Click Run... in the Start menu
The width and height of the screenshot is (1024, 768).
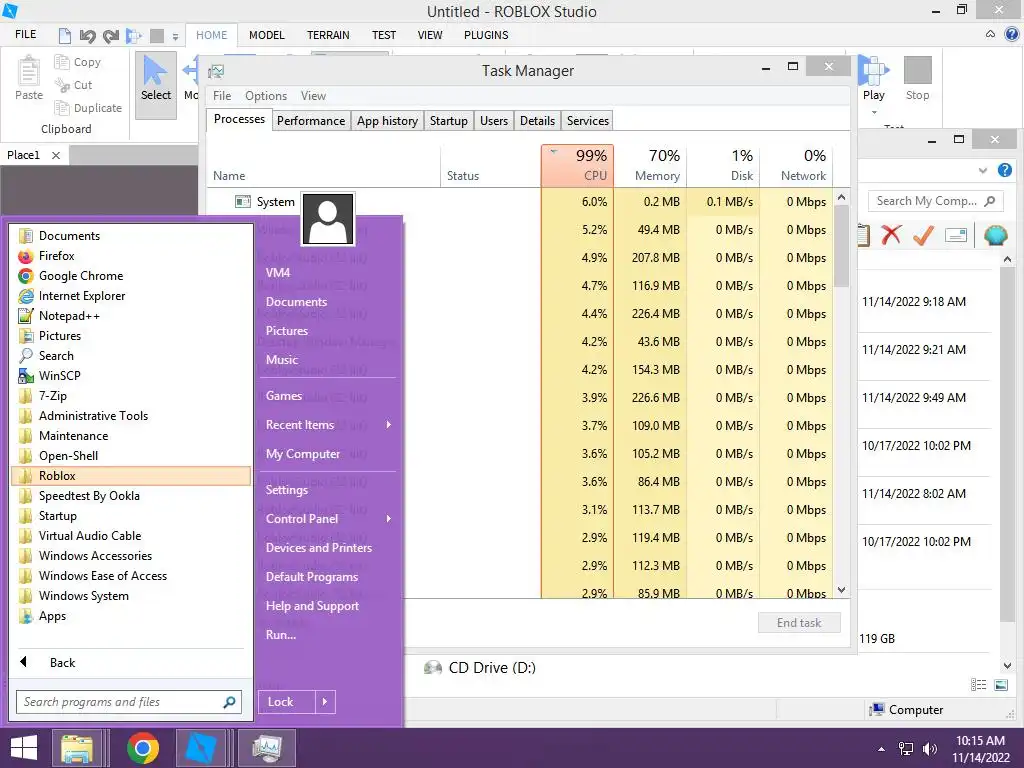click(281, 635)
